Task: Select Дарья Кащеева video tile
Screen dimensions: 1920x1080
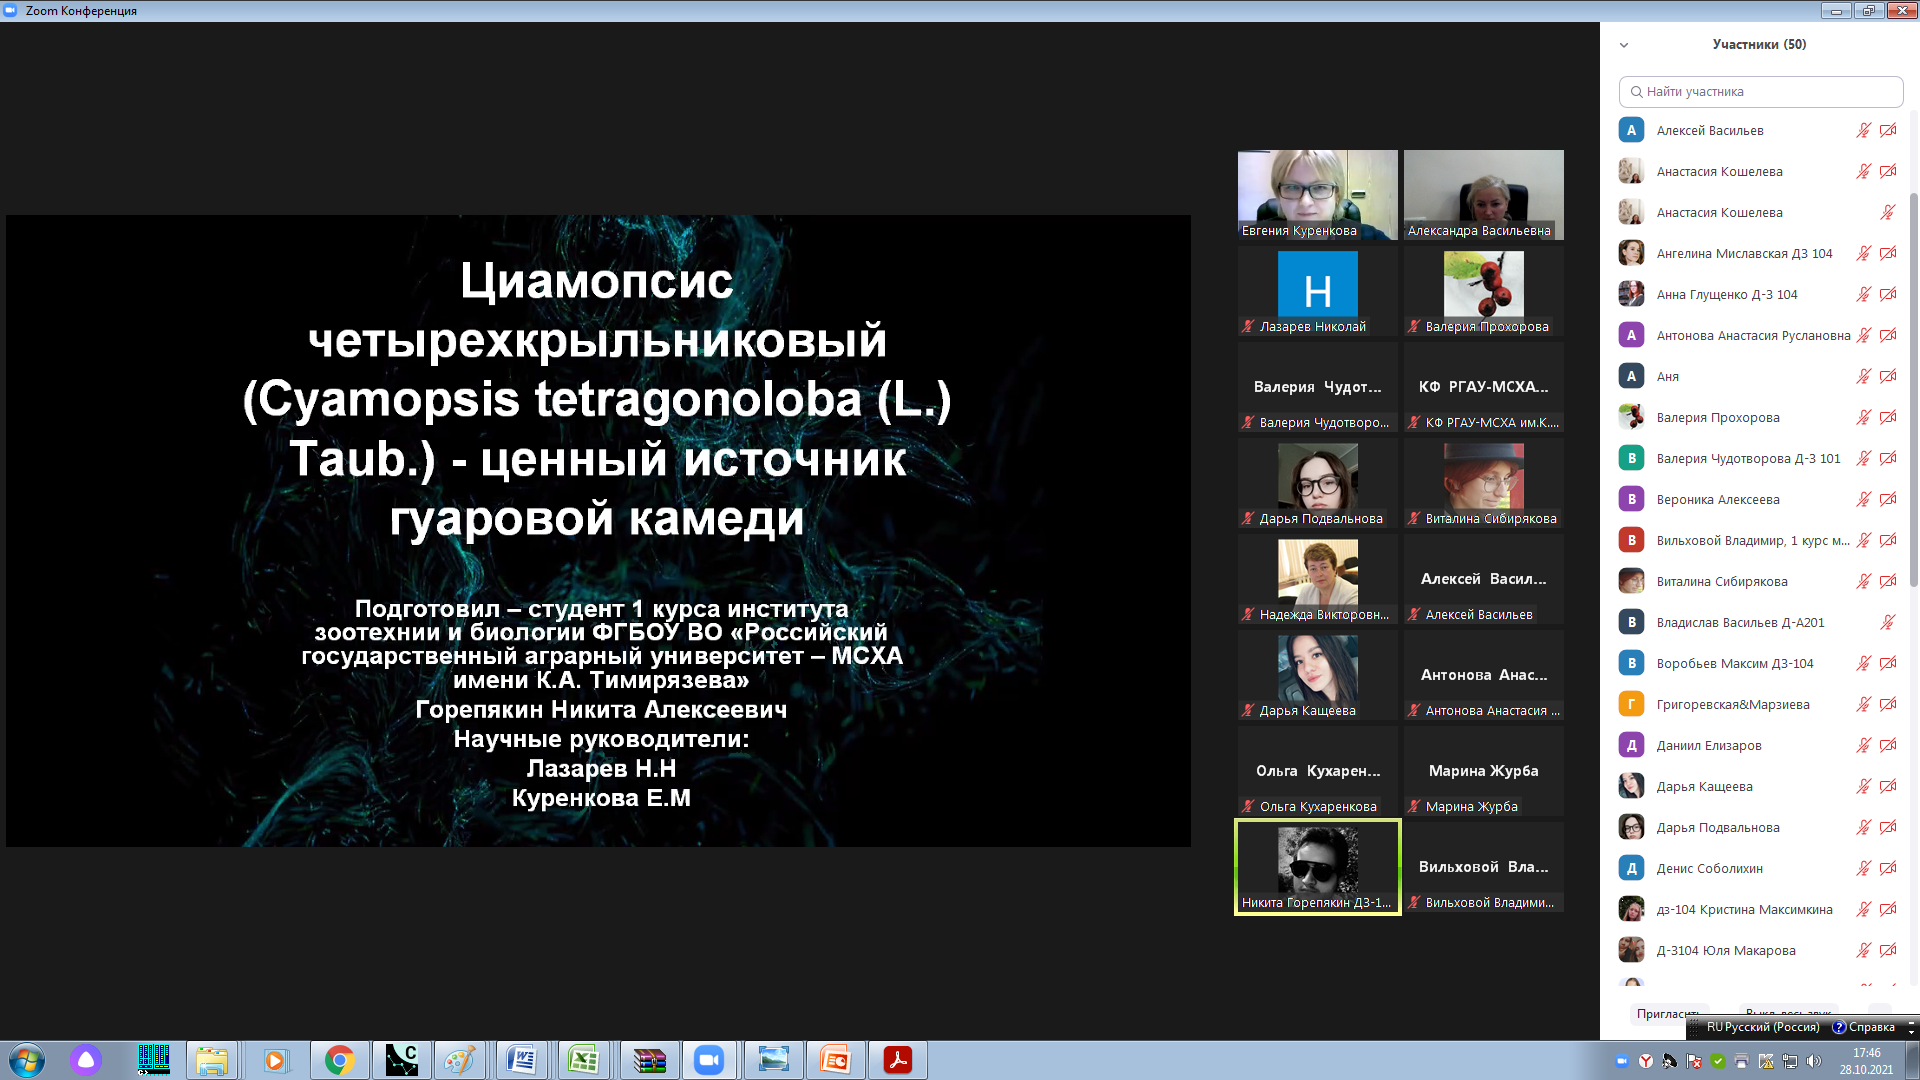Action: click(x=1317, y=675)
